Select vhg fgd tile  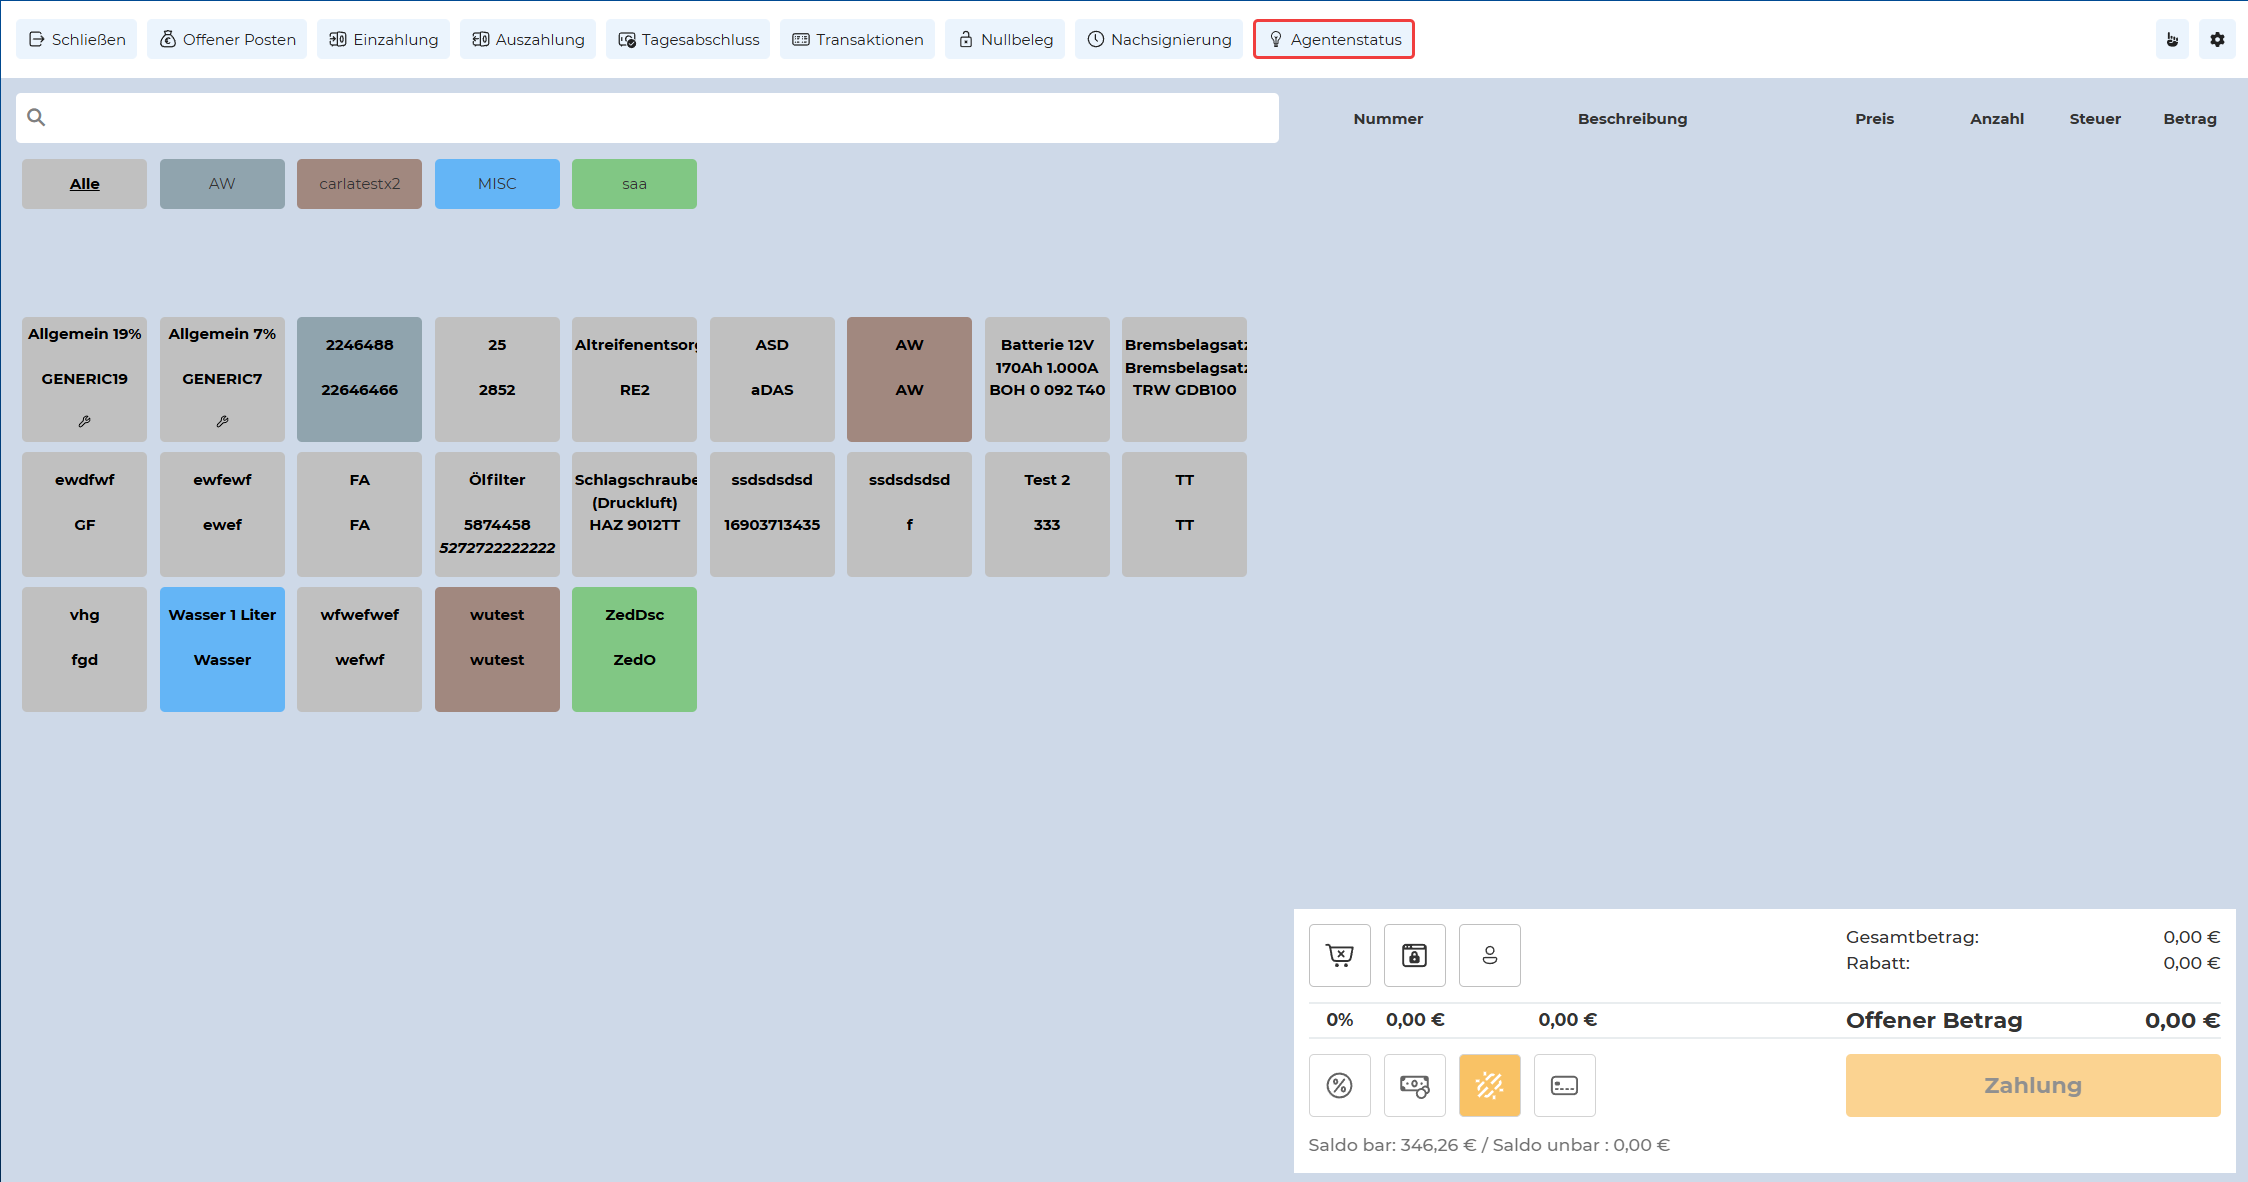[84, 649]
